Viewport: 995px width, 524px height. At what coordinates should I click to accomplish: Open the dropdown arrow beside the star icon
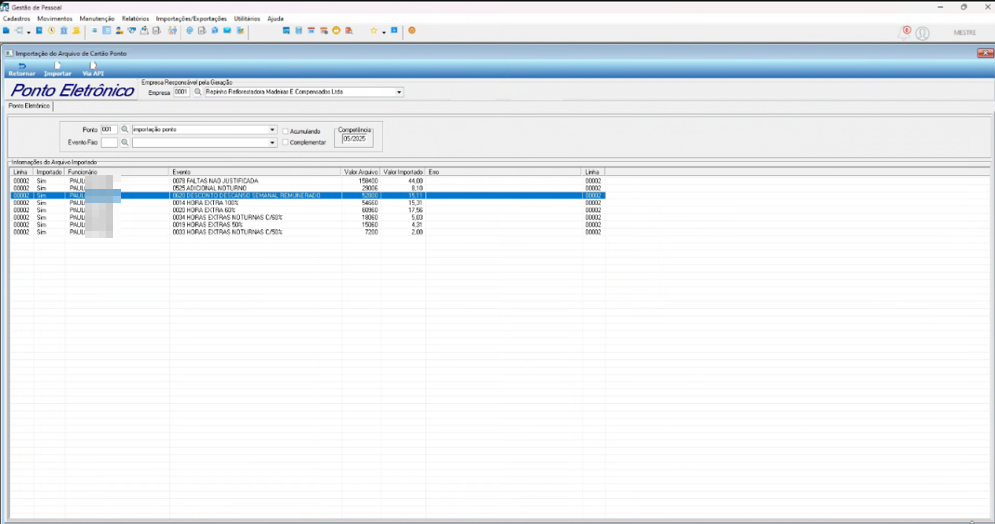click(384, 32)
